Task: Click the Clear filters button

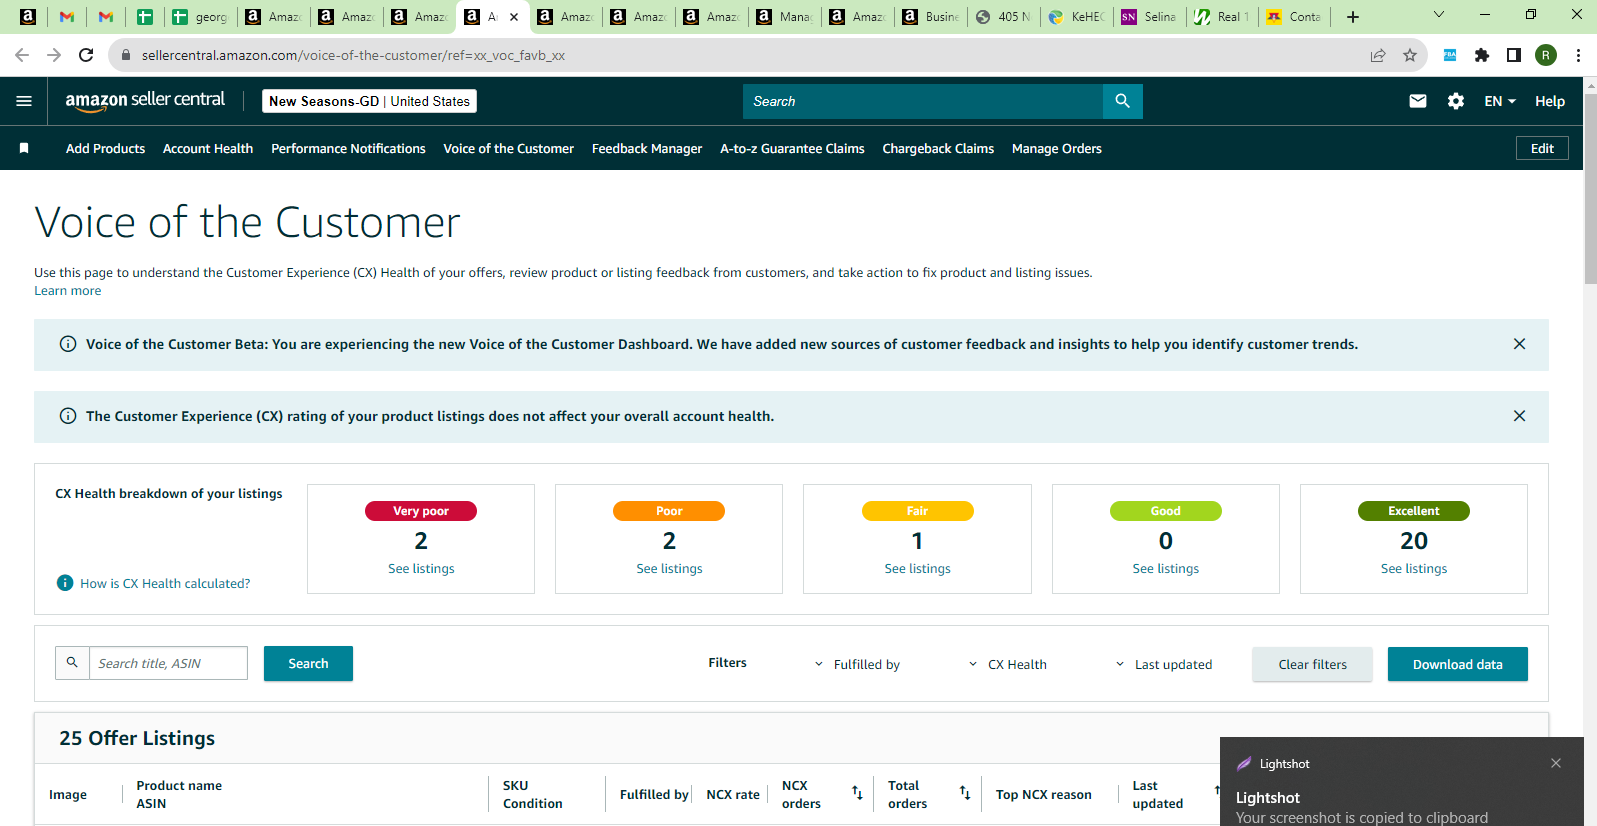Action: click(1312, 664)
